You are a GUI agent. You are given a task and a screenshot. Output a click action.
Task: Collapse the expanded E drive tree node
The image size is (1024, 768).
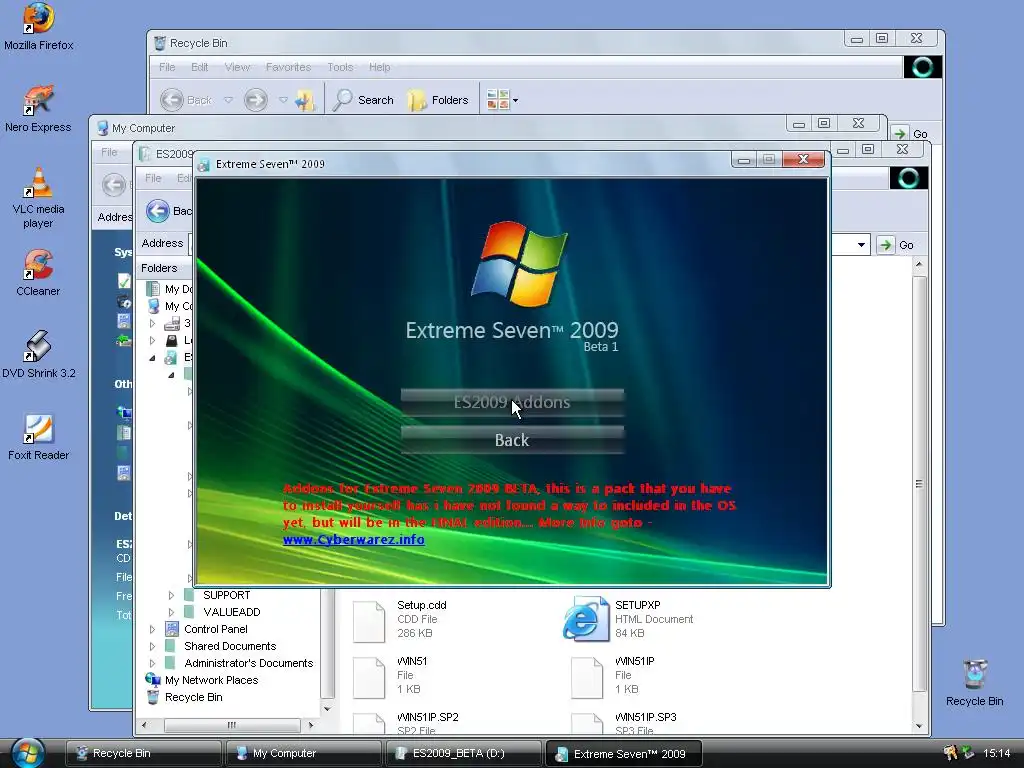coord(152,357)
